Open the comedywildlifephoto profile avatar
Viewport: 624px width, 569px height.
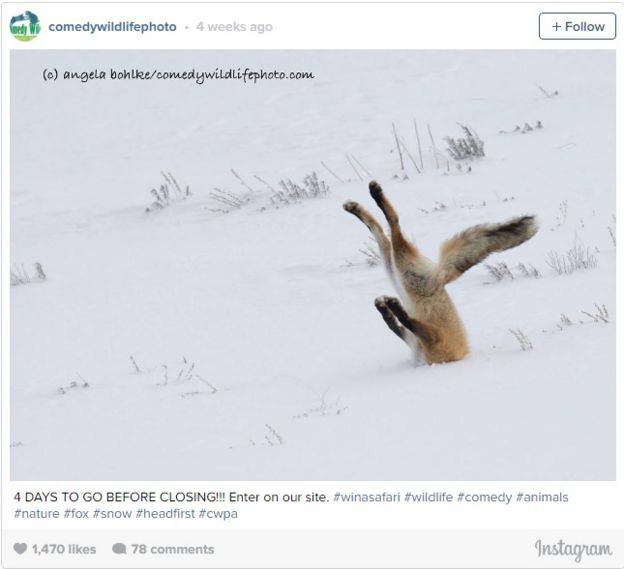[25, 26]
